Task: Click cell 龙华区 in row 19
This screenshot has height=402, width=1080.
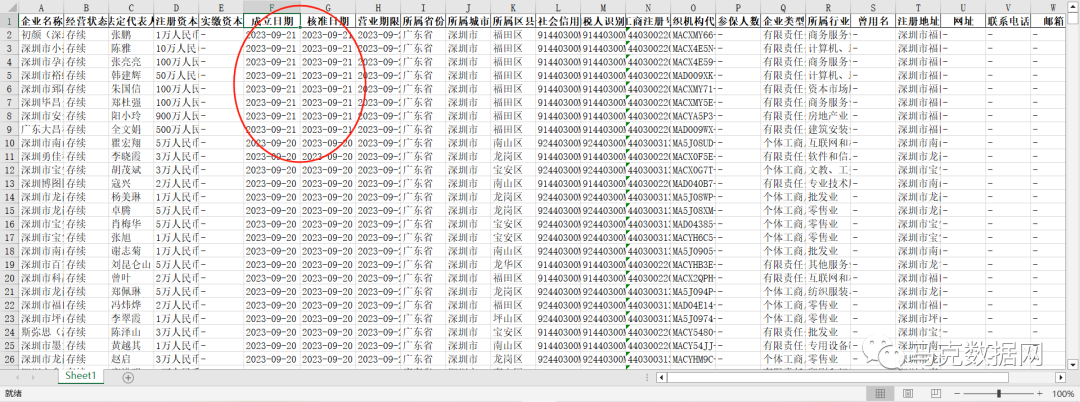Action: (x=512, y=264)
